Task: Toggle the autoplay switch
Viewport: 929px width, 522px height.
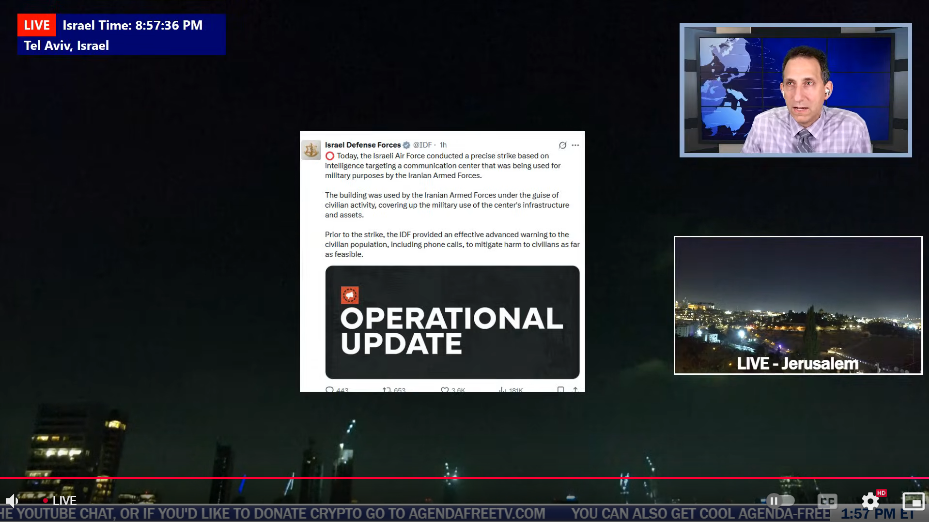Action: pyautogui.click(x=780, y=501)
